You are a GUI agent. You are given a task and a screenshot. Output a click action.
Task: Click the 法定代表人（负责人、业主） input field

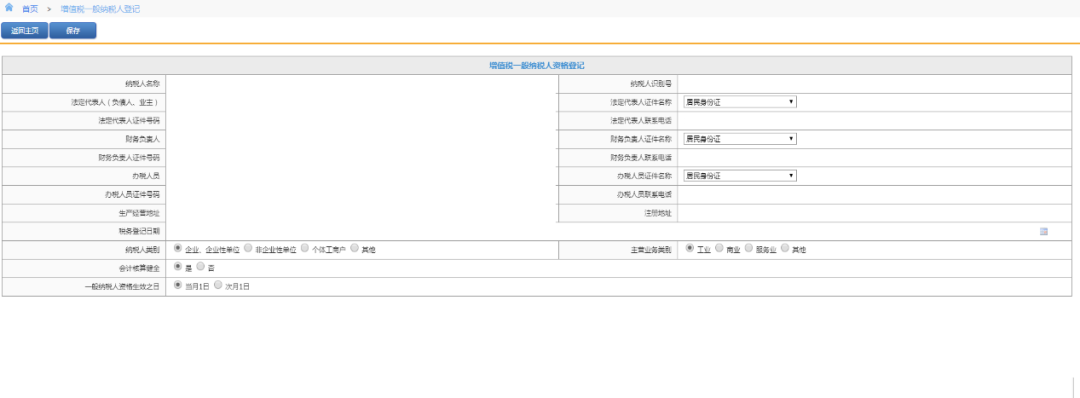361,102
